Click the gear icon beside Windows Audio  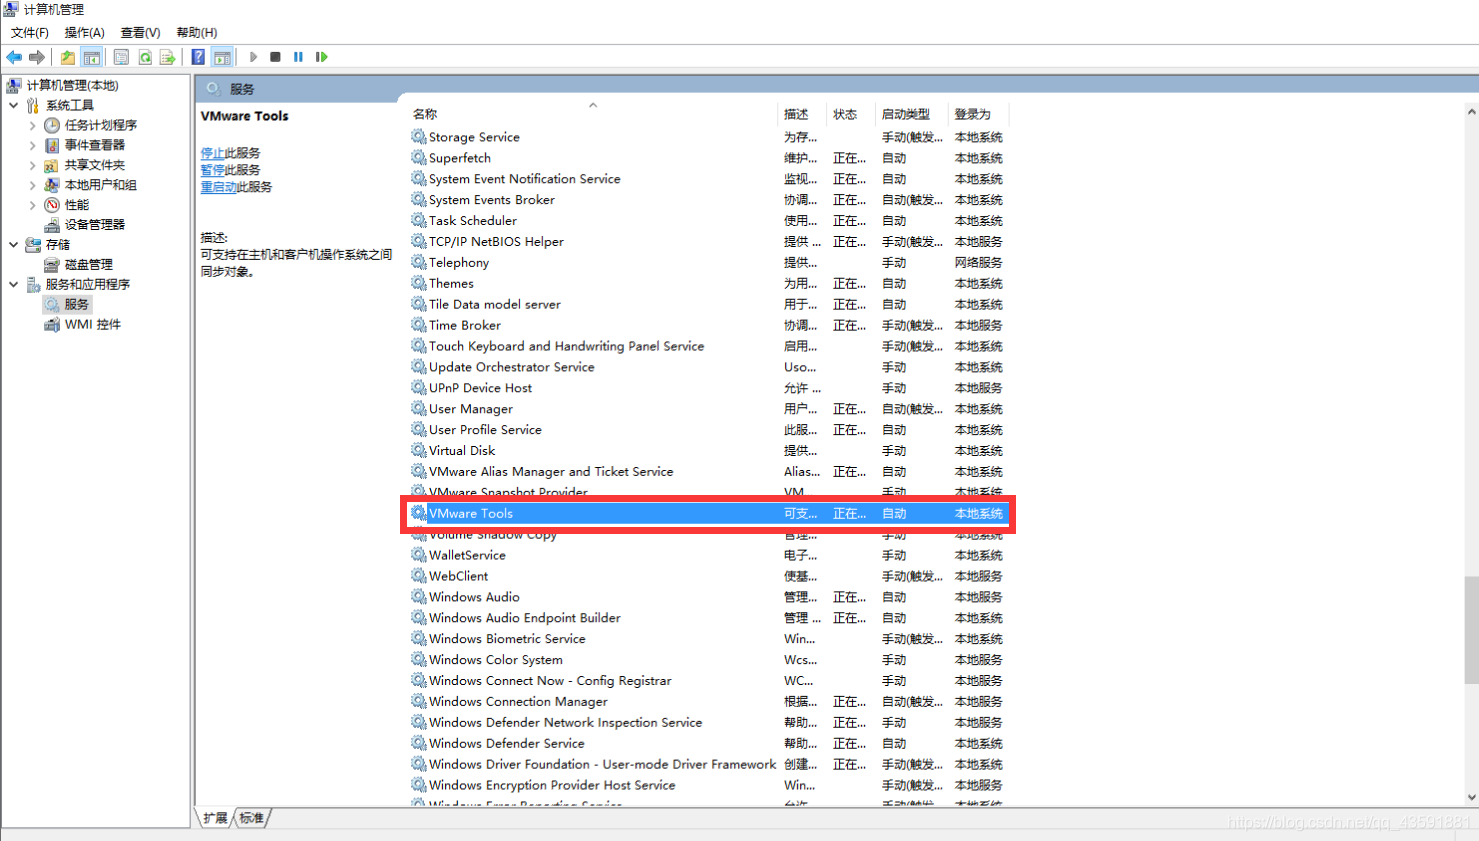(x=419, y=597)
